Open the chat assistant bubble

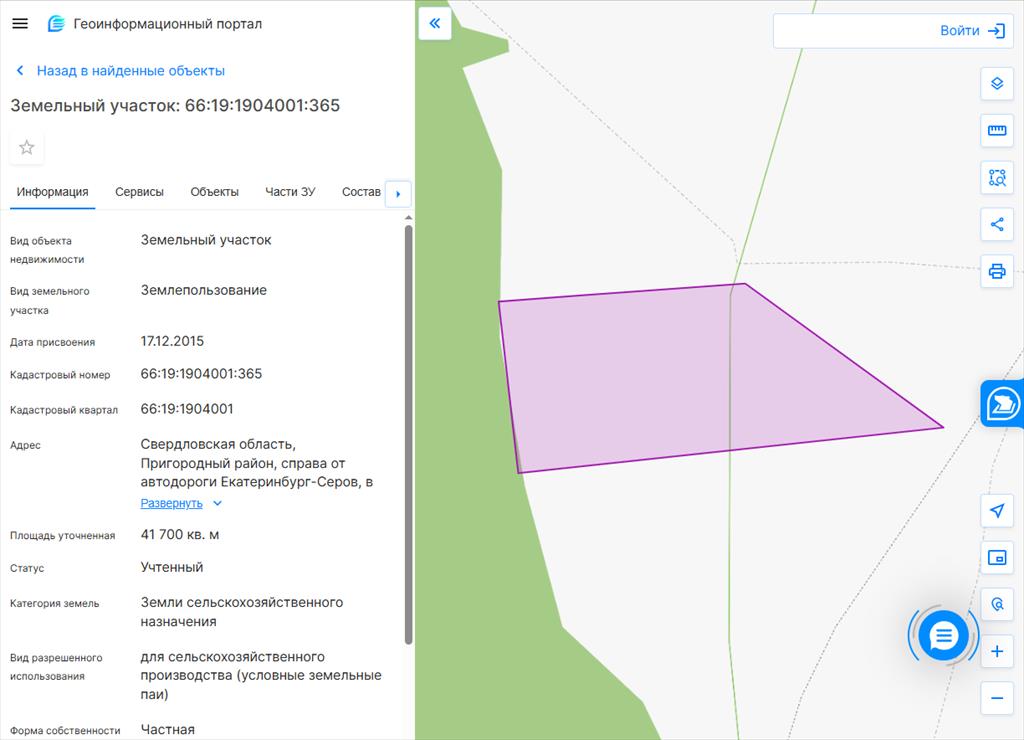click(x=943, y=635)
